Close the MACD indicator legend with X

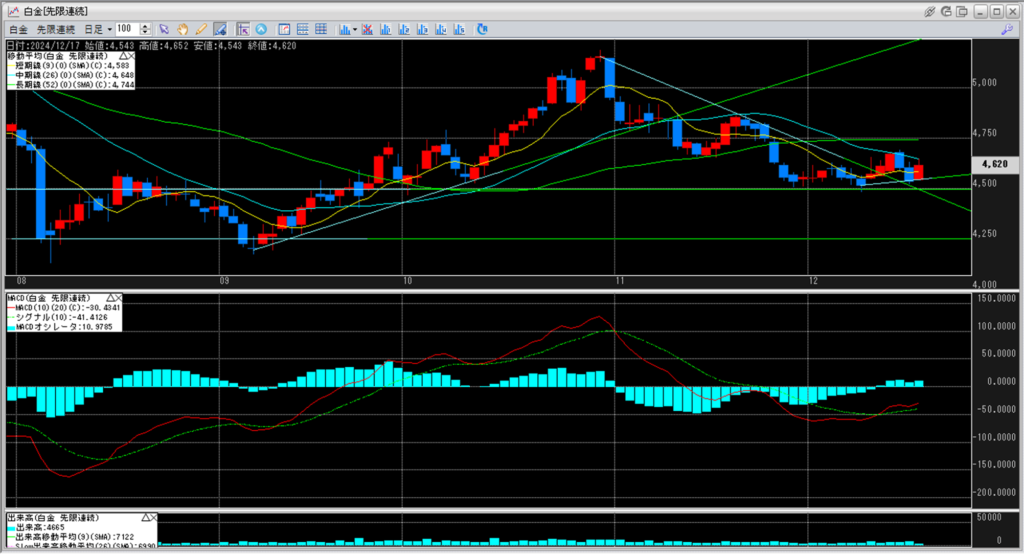coord(120,298)
